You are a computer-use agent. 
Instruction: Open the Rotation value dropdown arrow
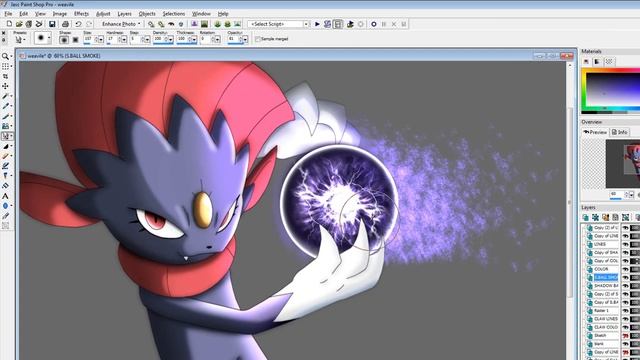[218, 40]
